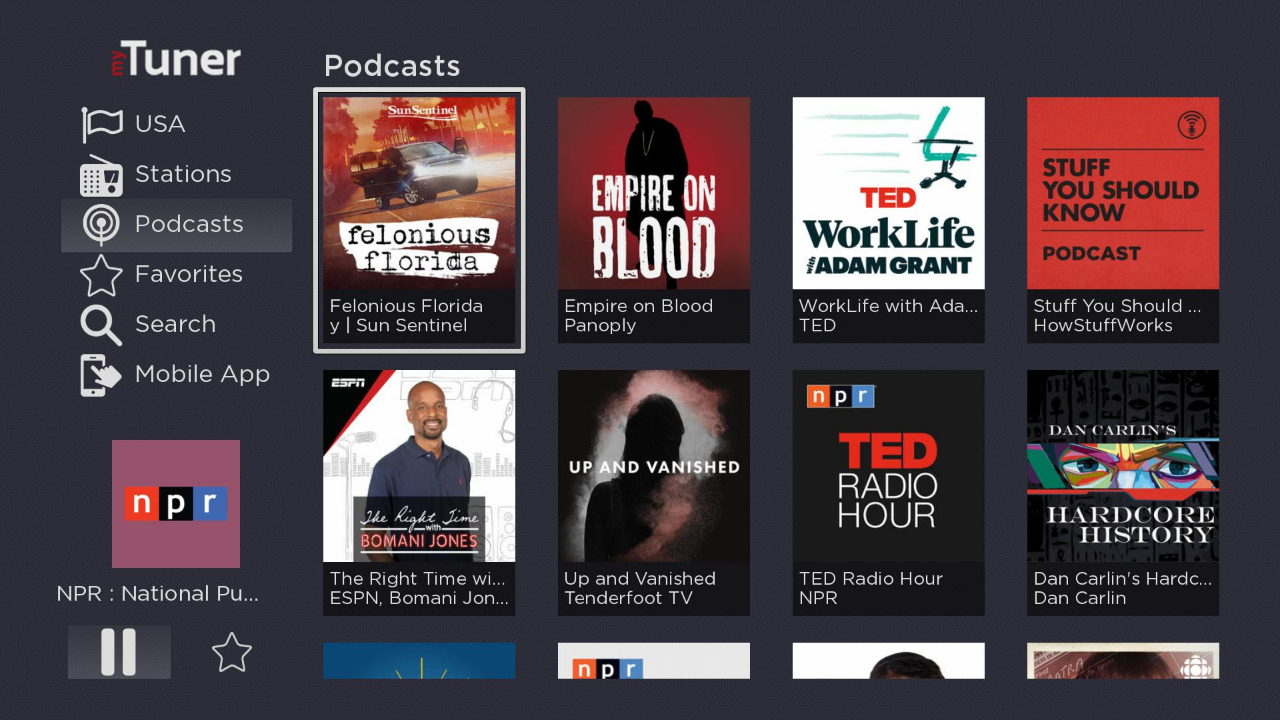Click 'NPR : National Pu...' now-playing title
Viewport: 1280px width, 720px height.
158,594
